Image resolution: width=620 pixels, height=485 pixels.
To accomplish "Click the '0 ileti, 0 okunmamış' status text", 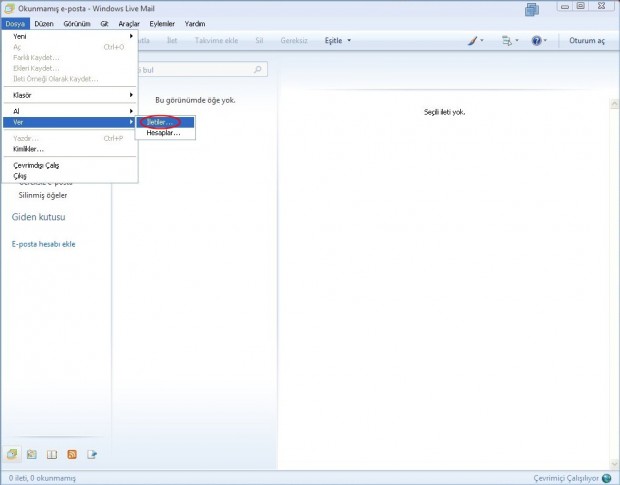I will [42, 478].
